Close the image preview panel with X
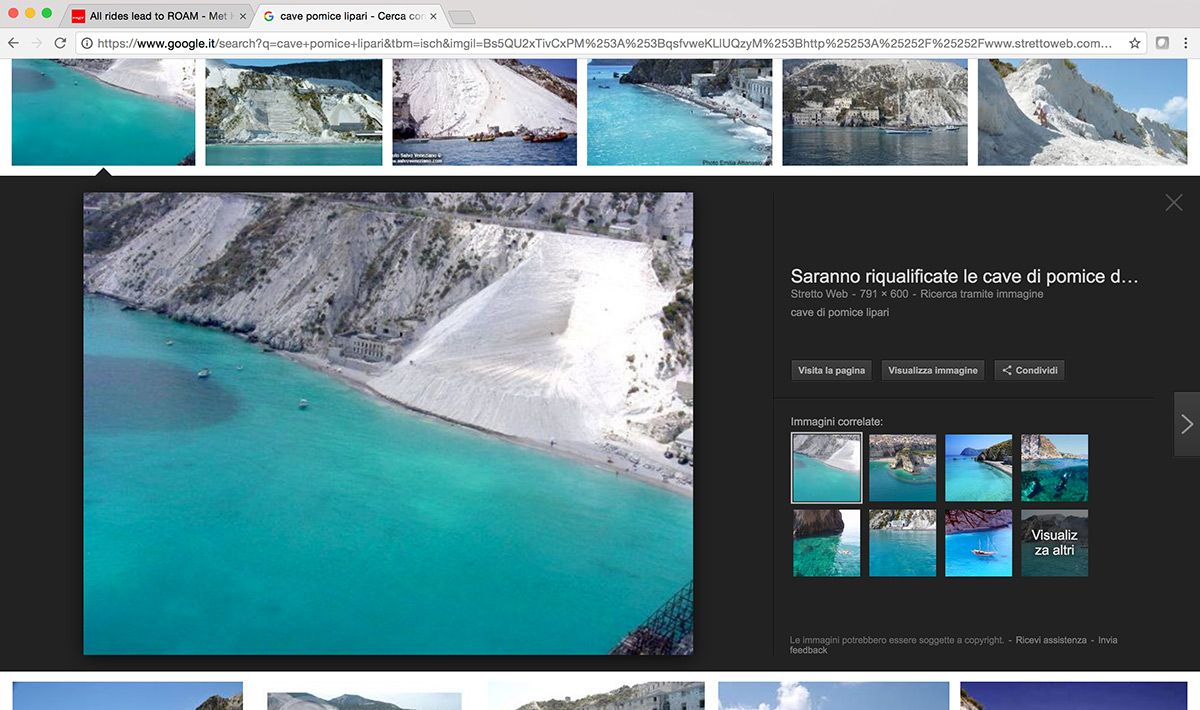This screenshot has width=1200, height=710. click(1173, 203)
